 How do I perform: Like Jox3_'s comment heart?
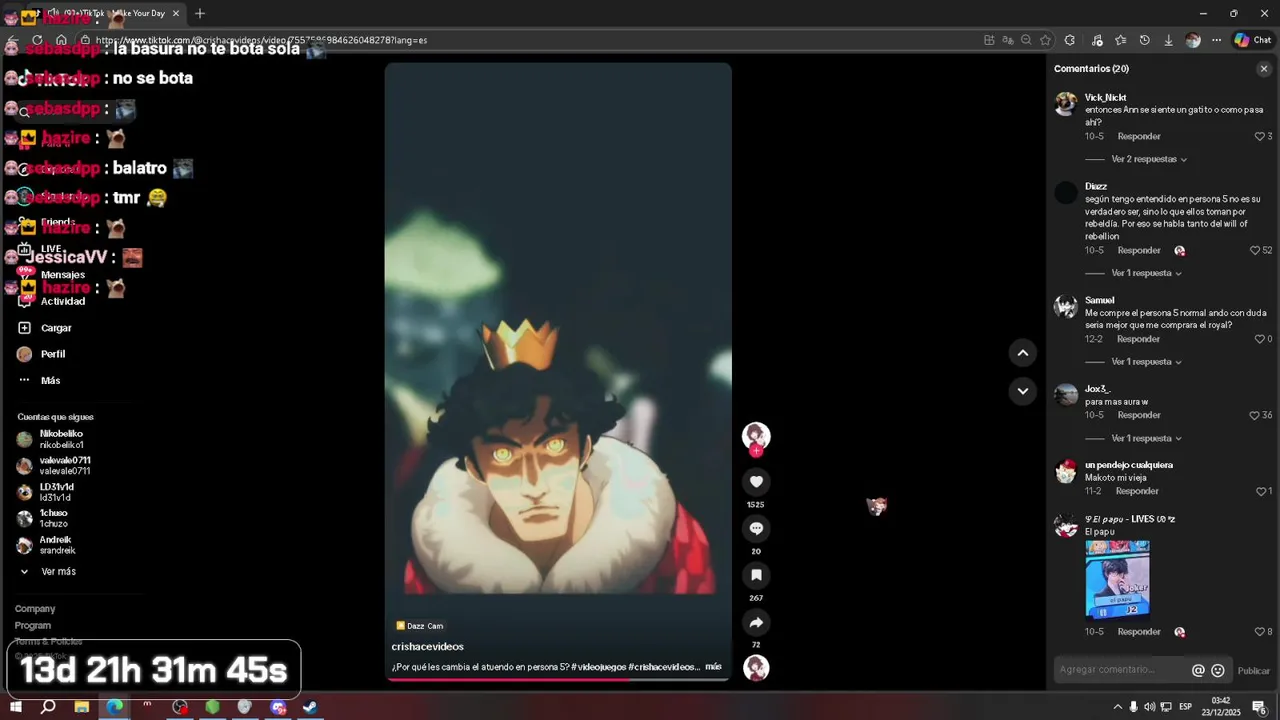coord(1254,415)
